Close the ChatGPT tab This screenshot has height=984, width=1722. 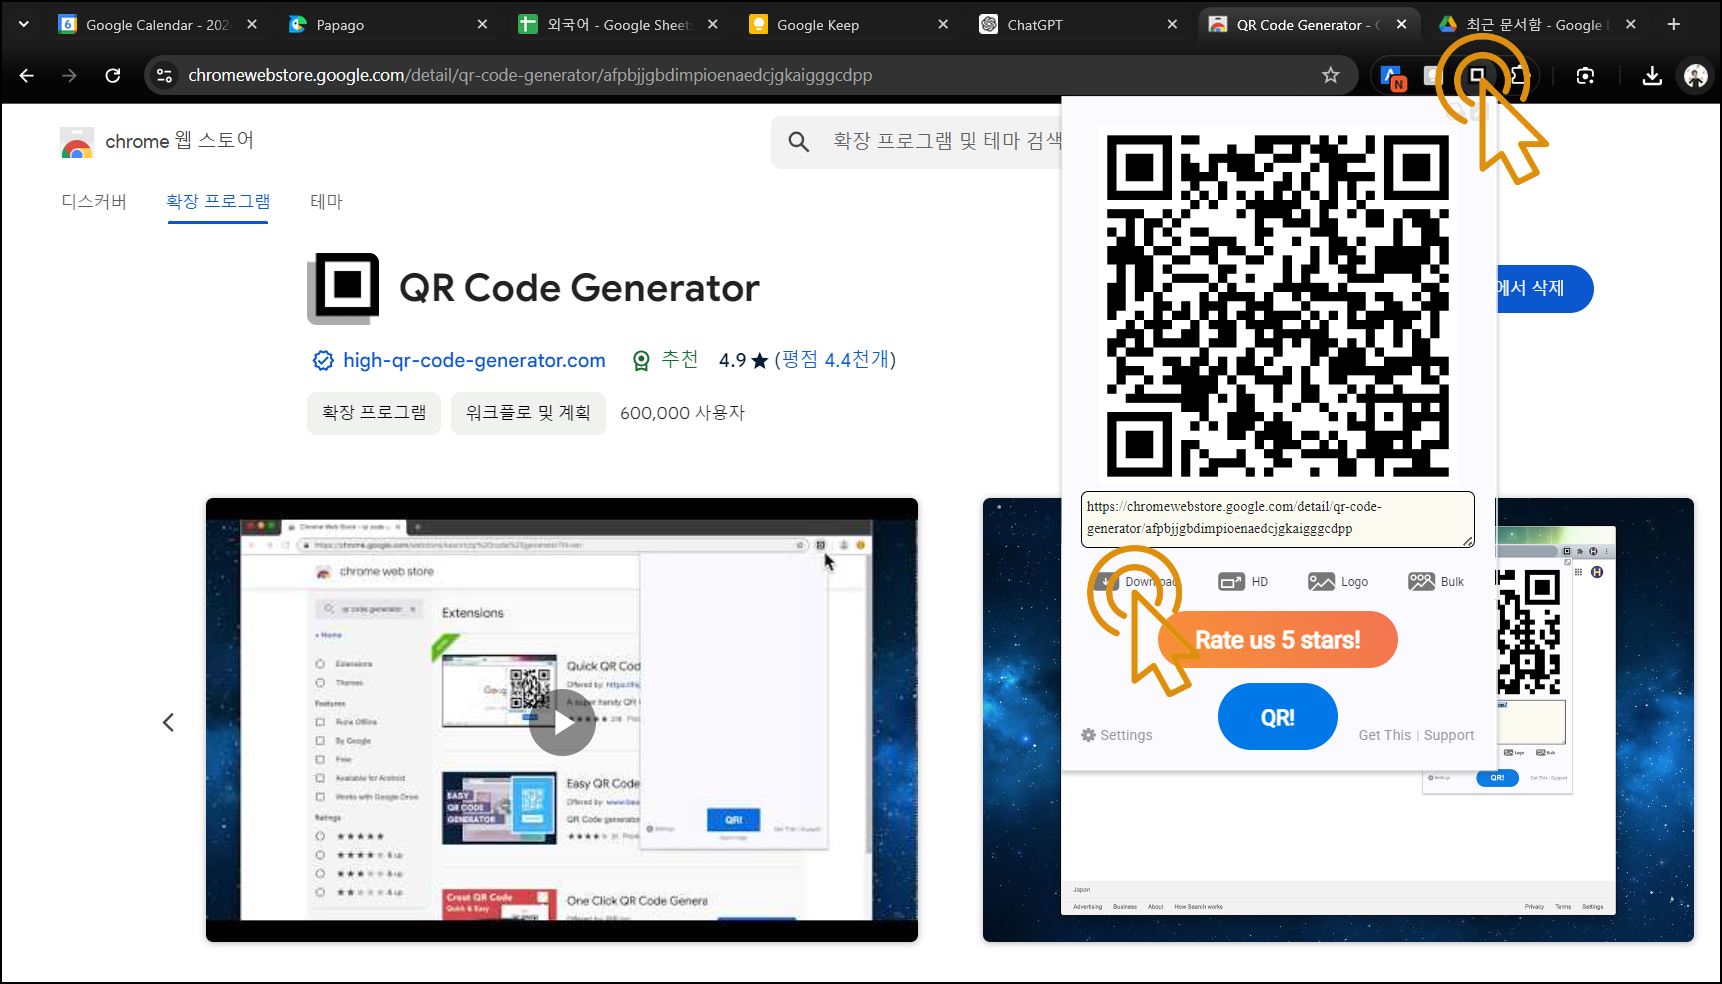click(x=1172, y=24)
